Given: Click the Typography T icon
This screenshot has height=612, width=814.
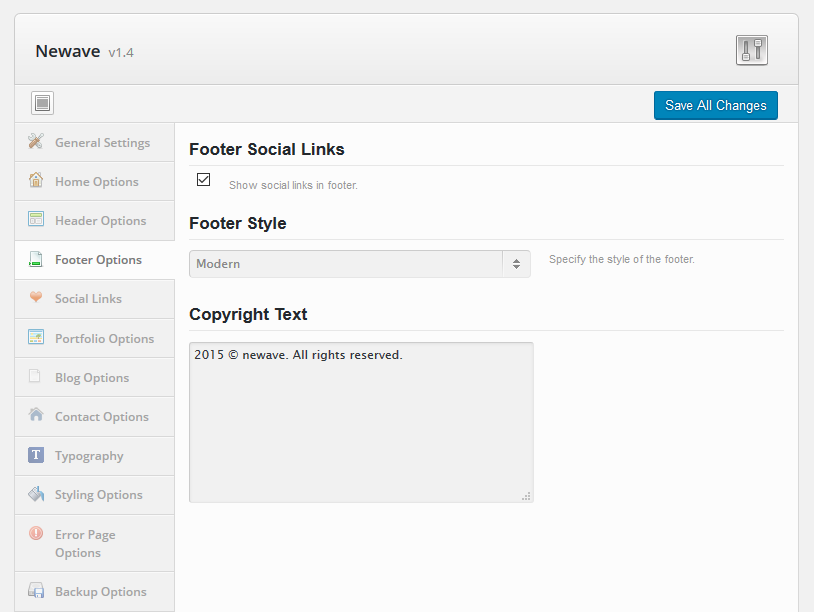Looking at the screenshot, I should click(36, 455).
